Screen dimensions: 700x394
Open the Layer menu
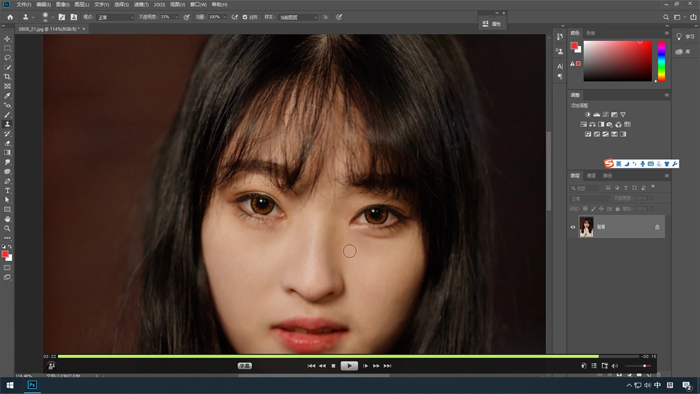coord(82,4)
